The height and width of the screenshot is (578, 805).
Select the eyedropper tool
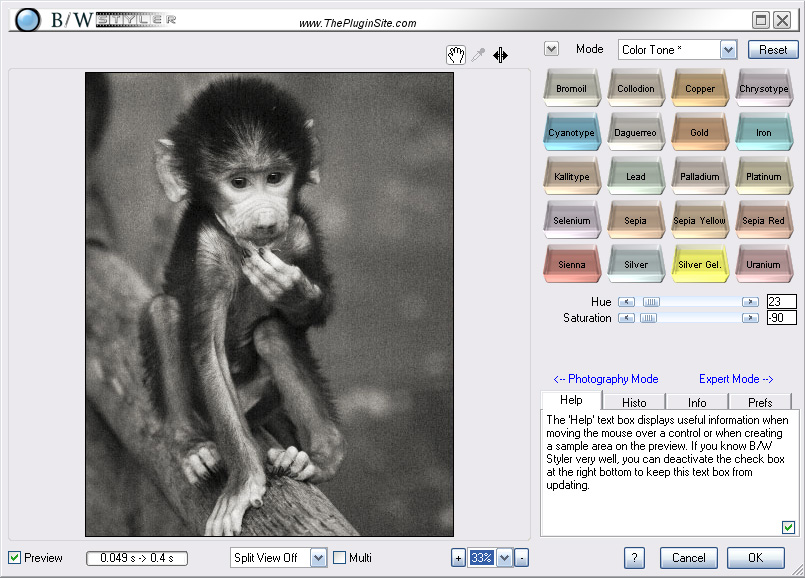[x=478, y=55]
